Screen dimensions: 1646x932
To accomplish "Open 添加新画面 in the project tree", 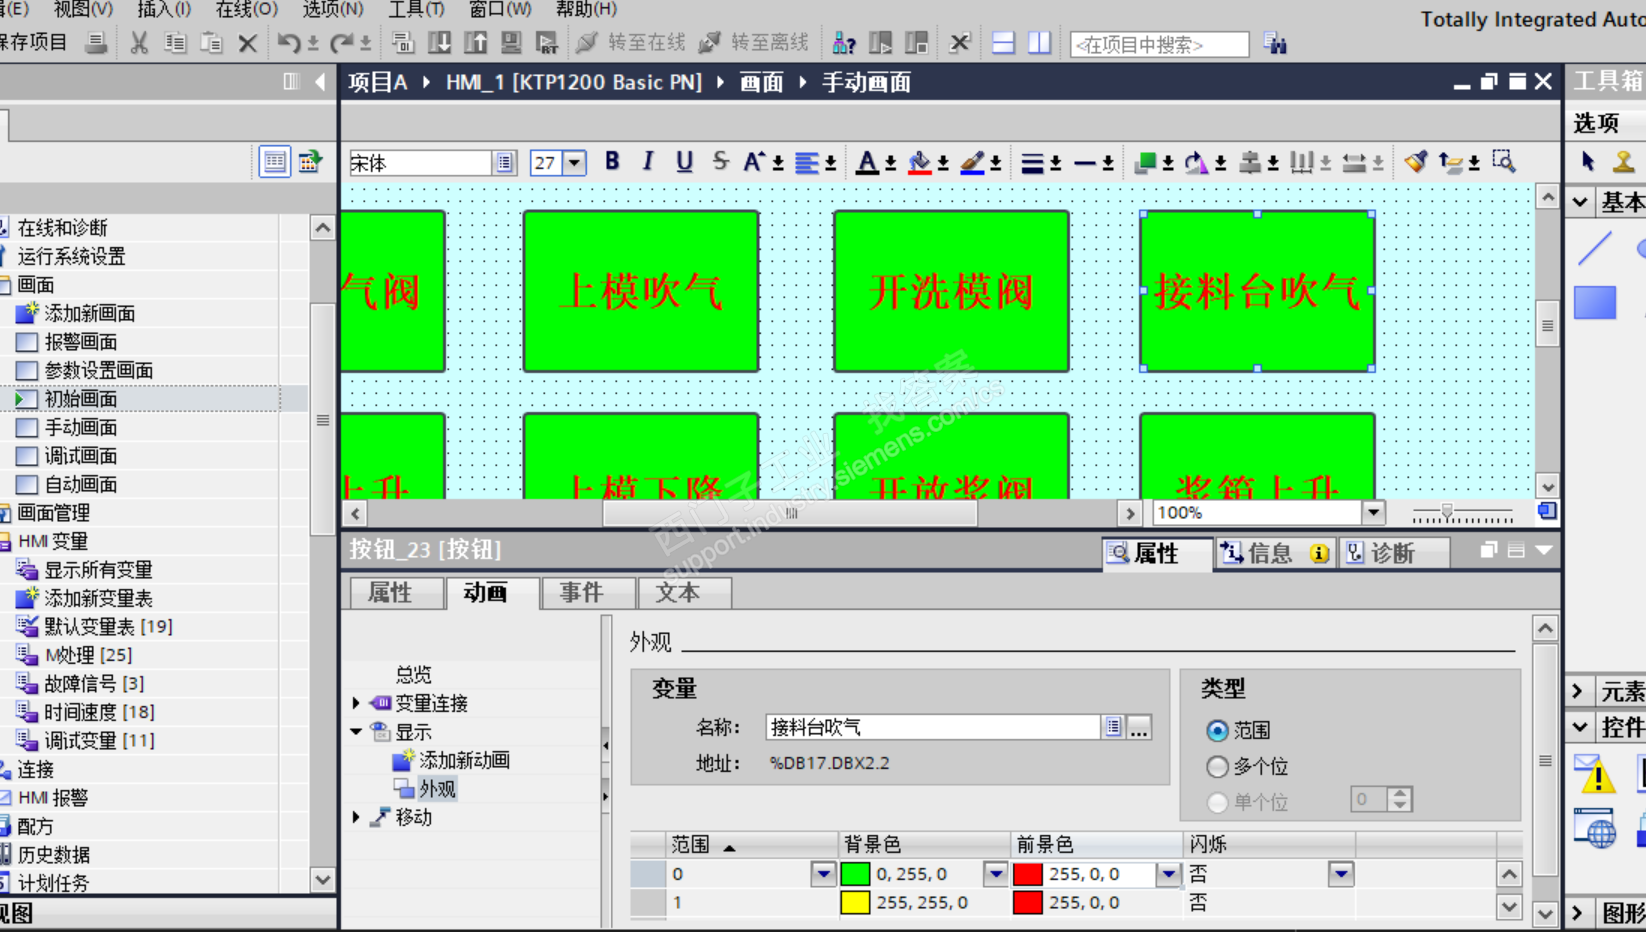I will tap(89, 313).
